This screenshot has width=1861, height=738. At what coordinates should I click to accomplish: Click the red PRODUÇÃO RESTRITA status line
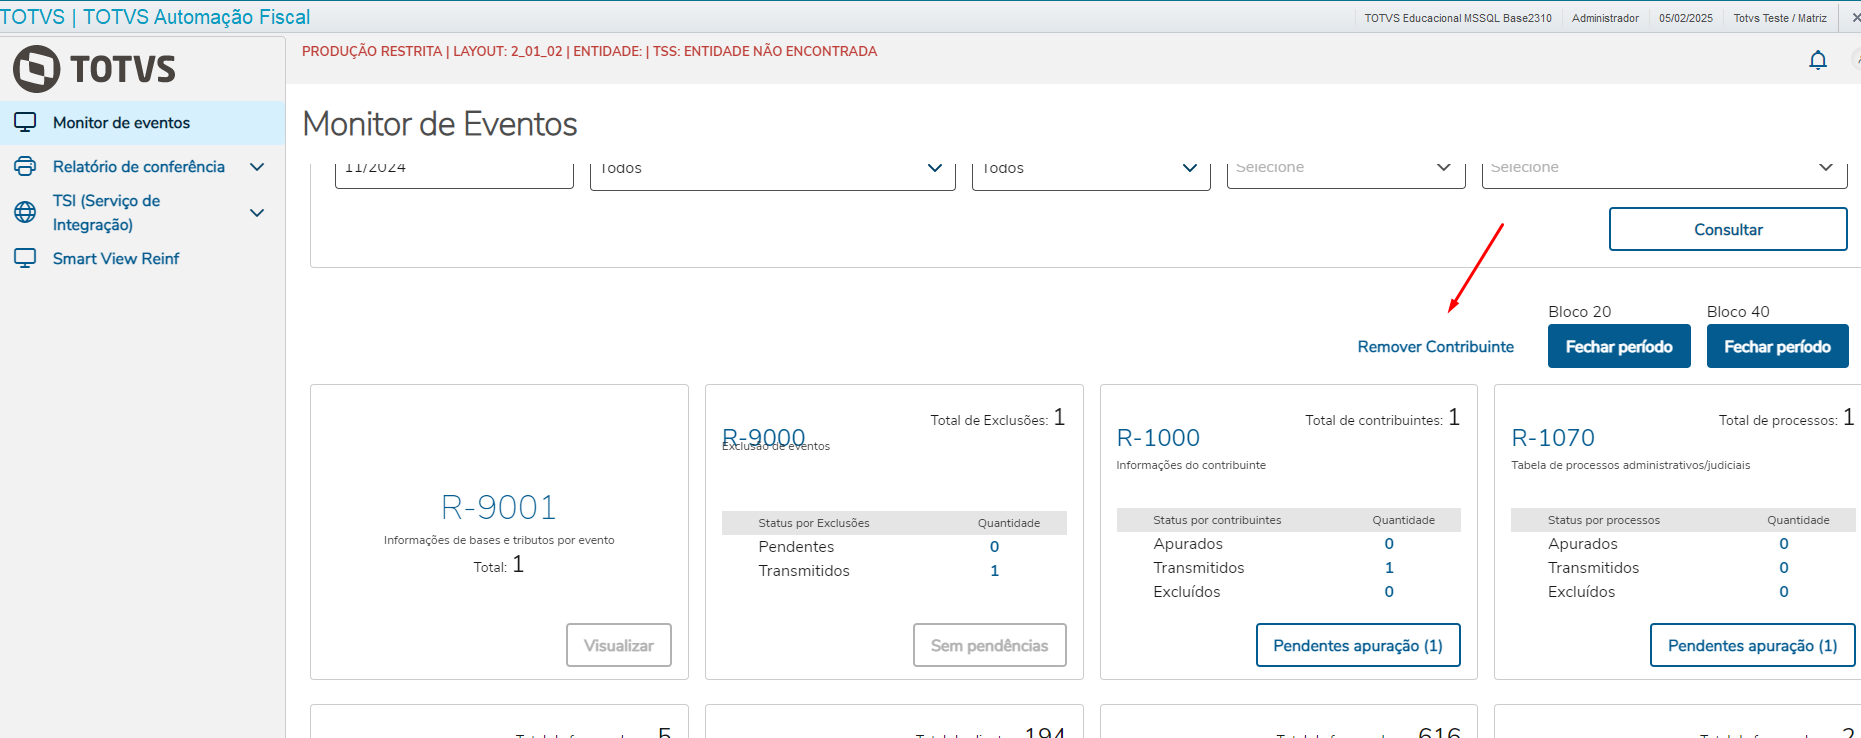click(x=589, y=51)
